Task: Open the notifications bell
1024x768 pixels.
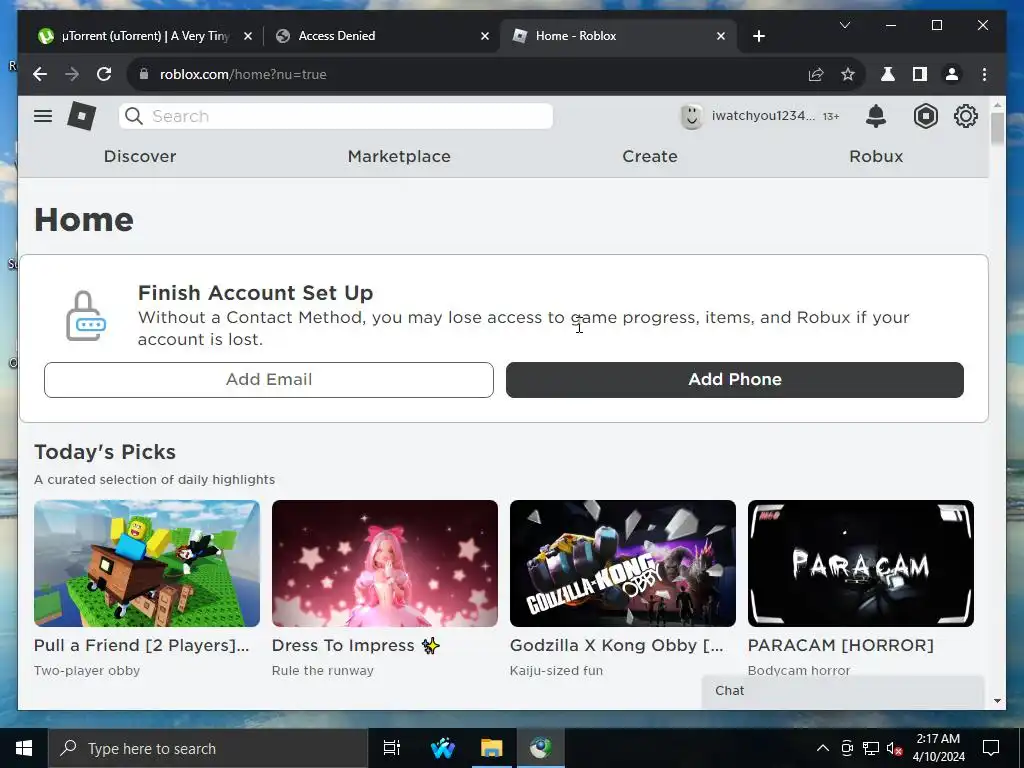Action: 876,116
